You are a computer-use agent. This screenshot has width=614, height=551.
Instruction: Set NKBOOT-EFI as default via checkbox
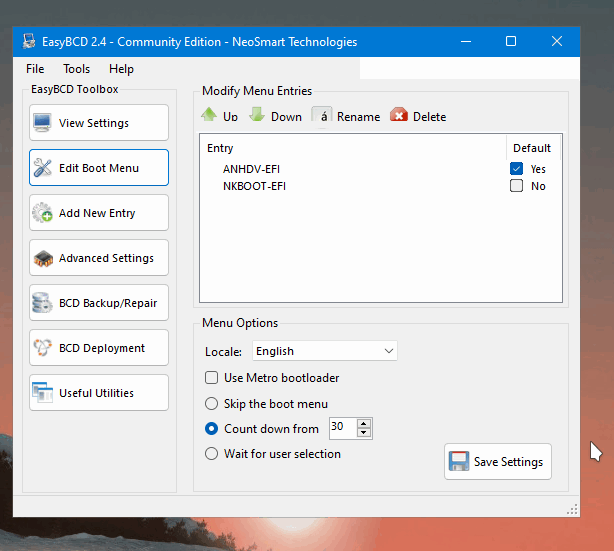[x=516, y=186]
